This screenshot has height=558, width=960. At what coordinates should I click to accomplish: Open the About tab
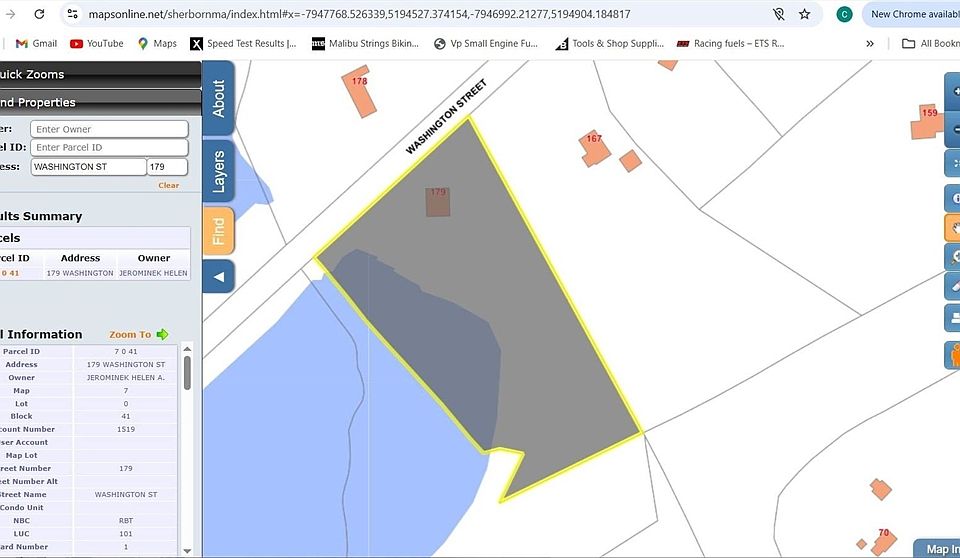point(218,97)
